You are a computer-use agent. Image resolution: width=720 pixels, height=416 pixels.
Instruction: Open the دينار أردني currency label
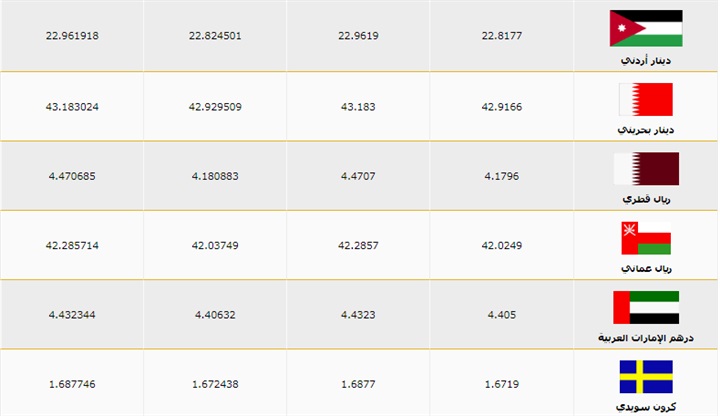[x=645, y=61]
